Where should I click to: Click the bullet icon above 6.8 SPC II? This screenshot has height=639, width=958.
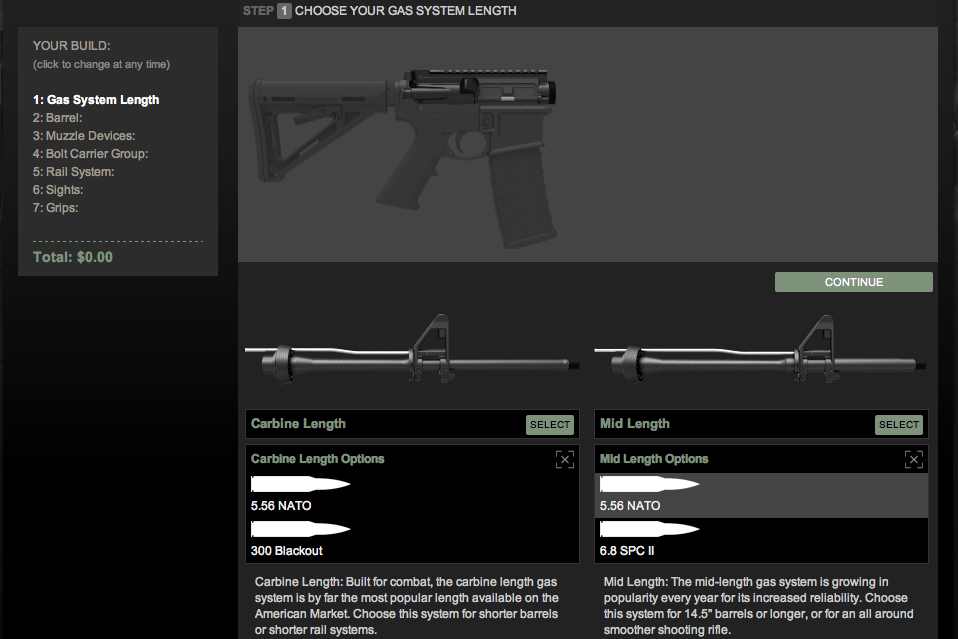[x=649, y=529]
